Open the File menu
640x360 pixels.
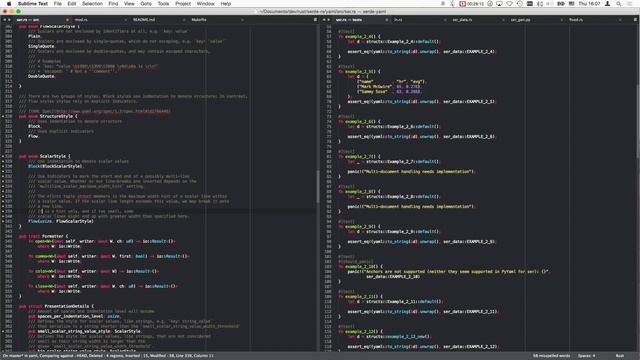click(58, 4)
